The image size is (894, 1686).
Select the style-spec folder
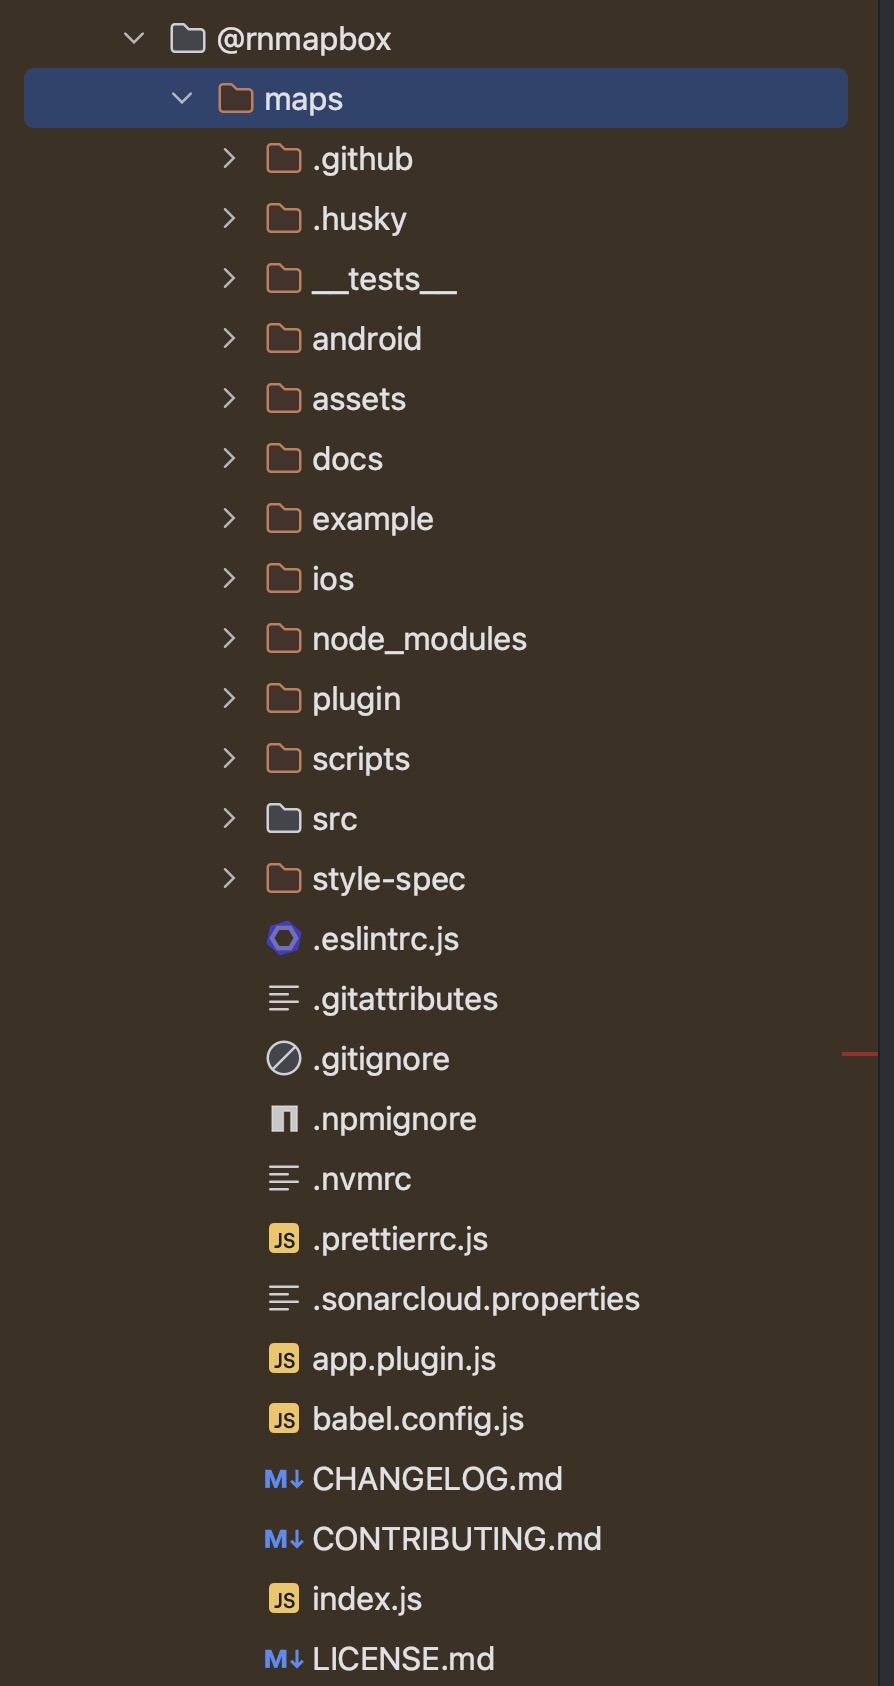(x=389, y=878)
